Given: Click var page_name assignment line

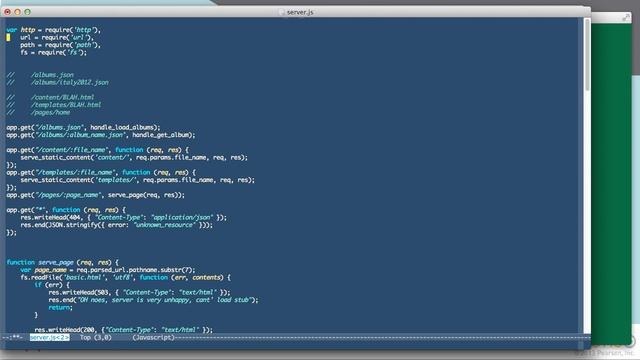Looking at the screenshot, I should [x=108, y=270].
